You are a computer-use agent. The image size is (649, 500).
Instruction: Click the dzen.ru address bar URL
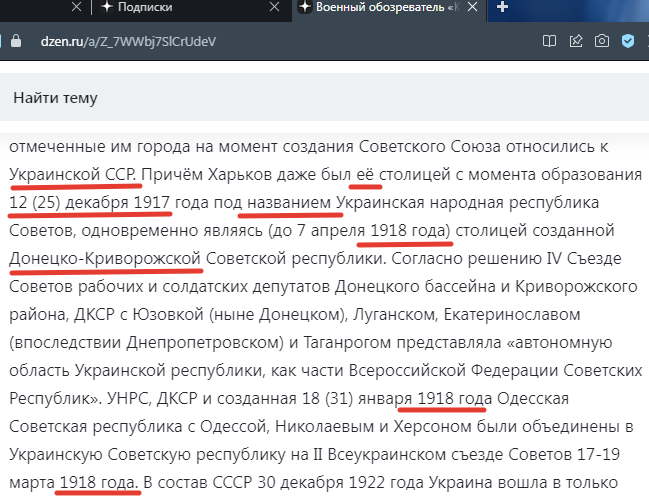pos(128,41)
